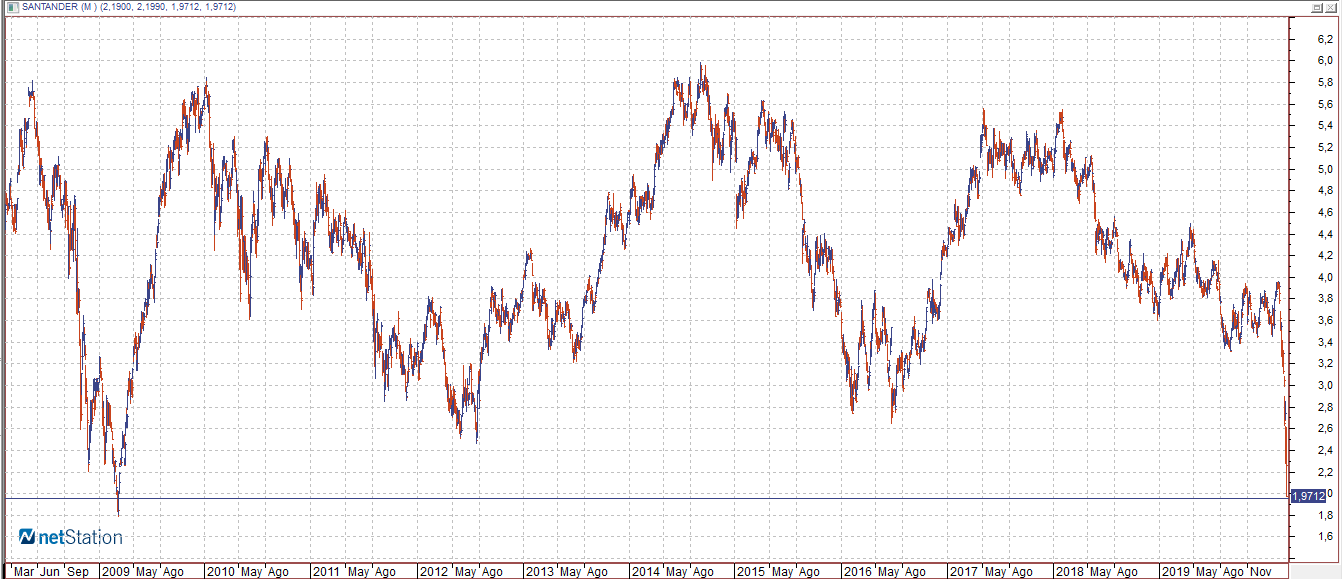Select the 2009 label on time axis
The height and width of the screenshot is (579, 1343).
pyautogui.click(x=116, y=572)
